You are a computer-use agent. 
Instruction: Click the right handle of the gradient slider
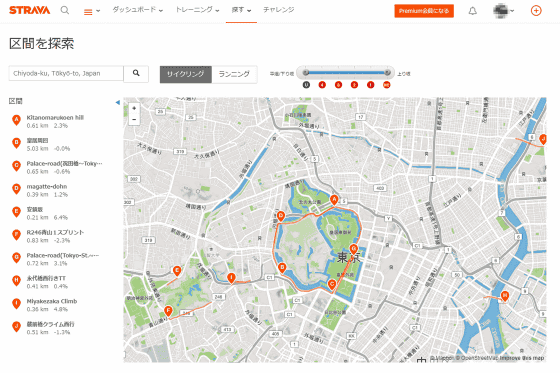point(388,73)
